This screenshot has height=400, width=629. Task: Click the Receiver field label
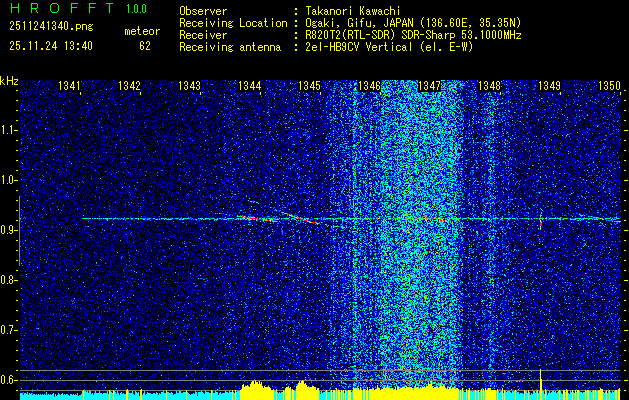(203, 35)
